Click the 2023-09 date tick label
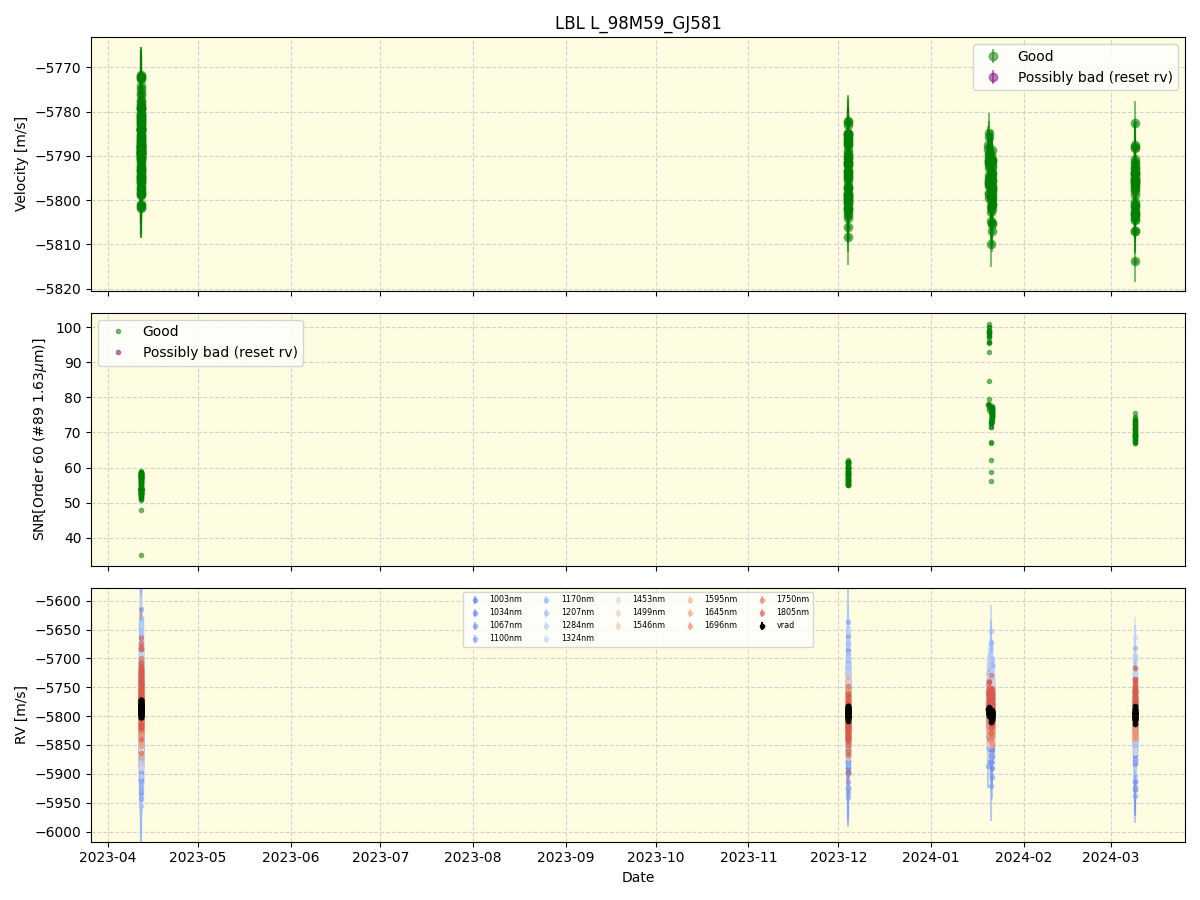This screenshot has width=1200, height=900. [x=566, y=857]
